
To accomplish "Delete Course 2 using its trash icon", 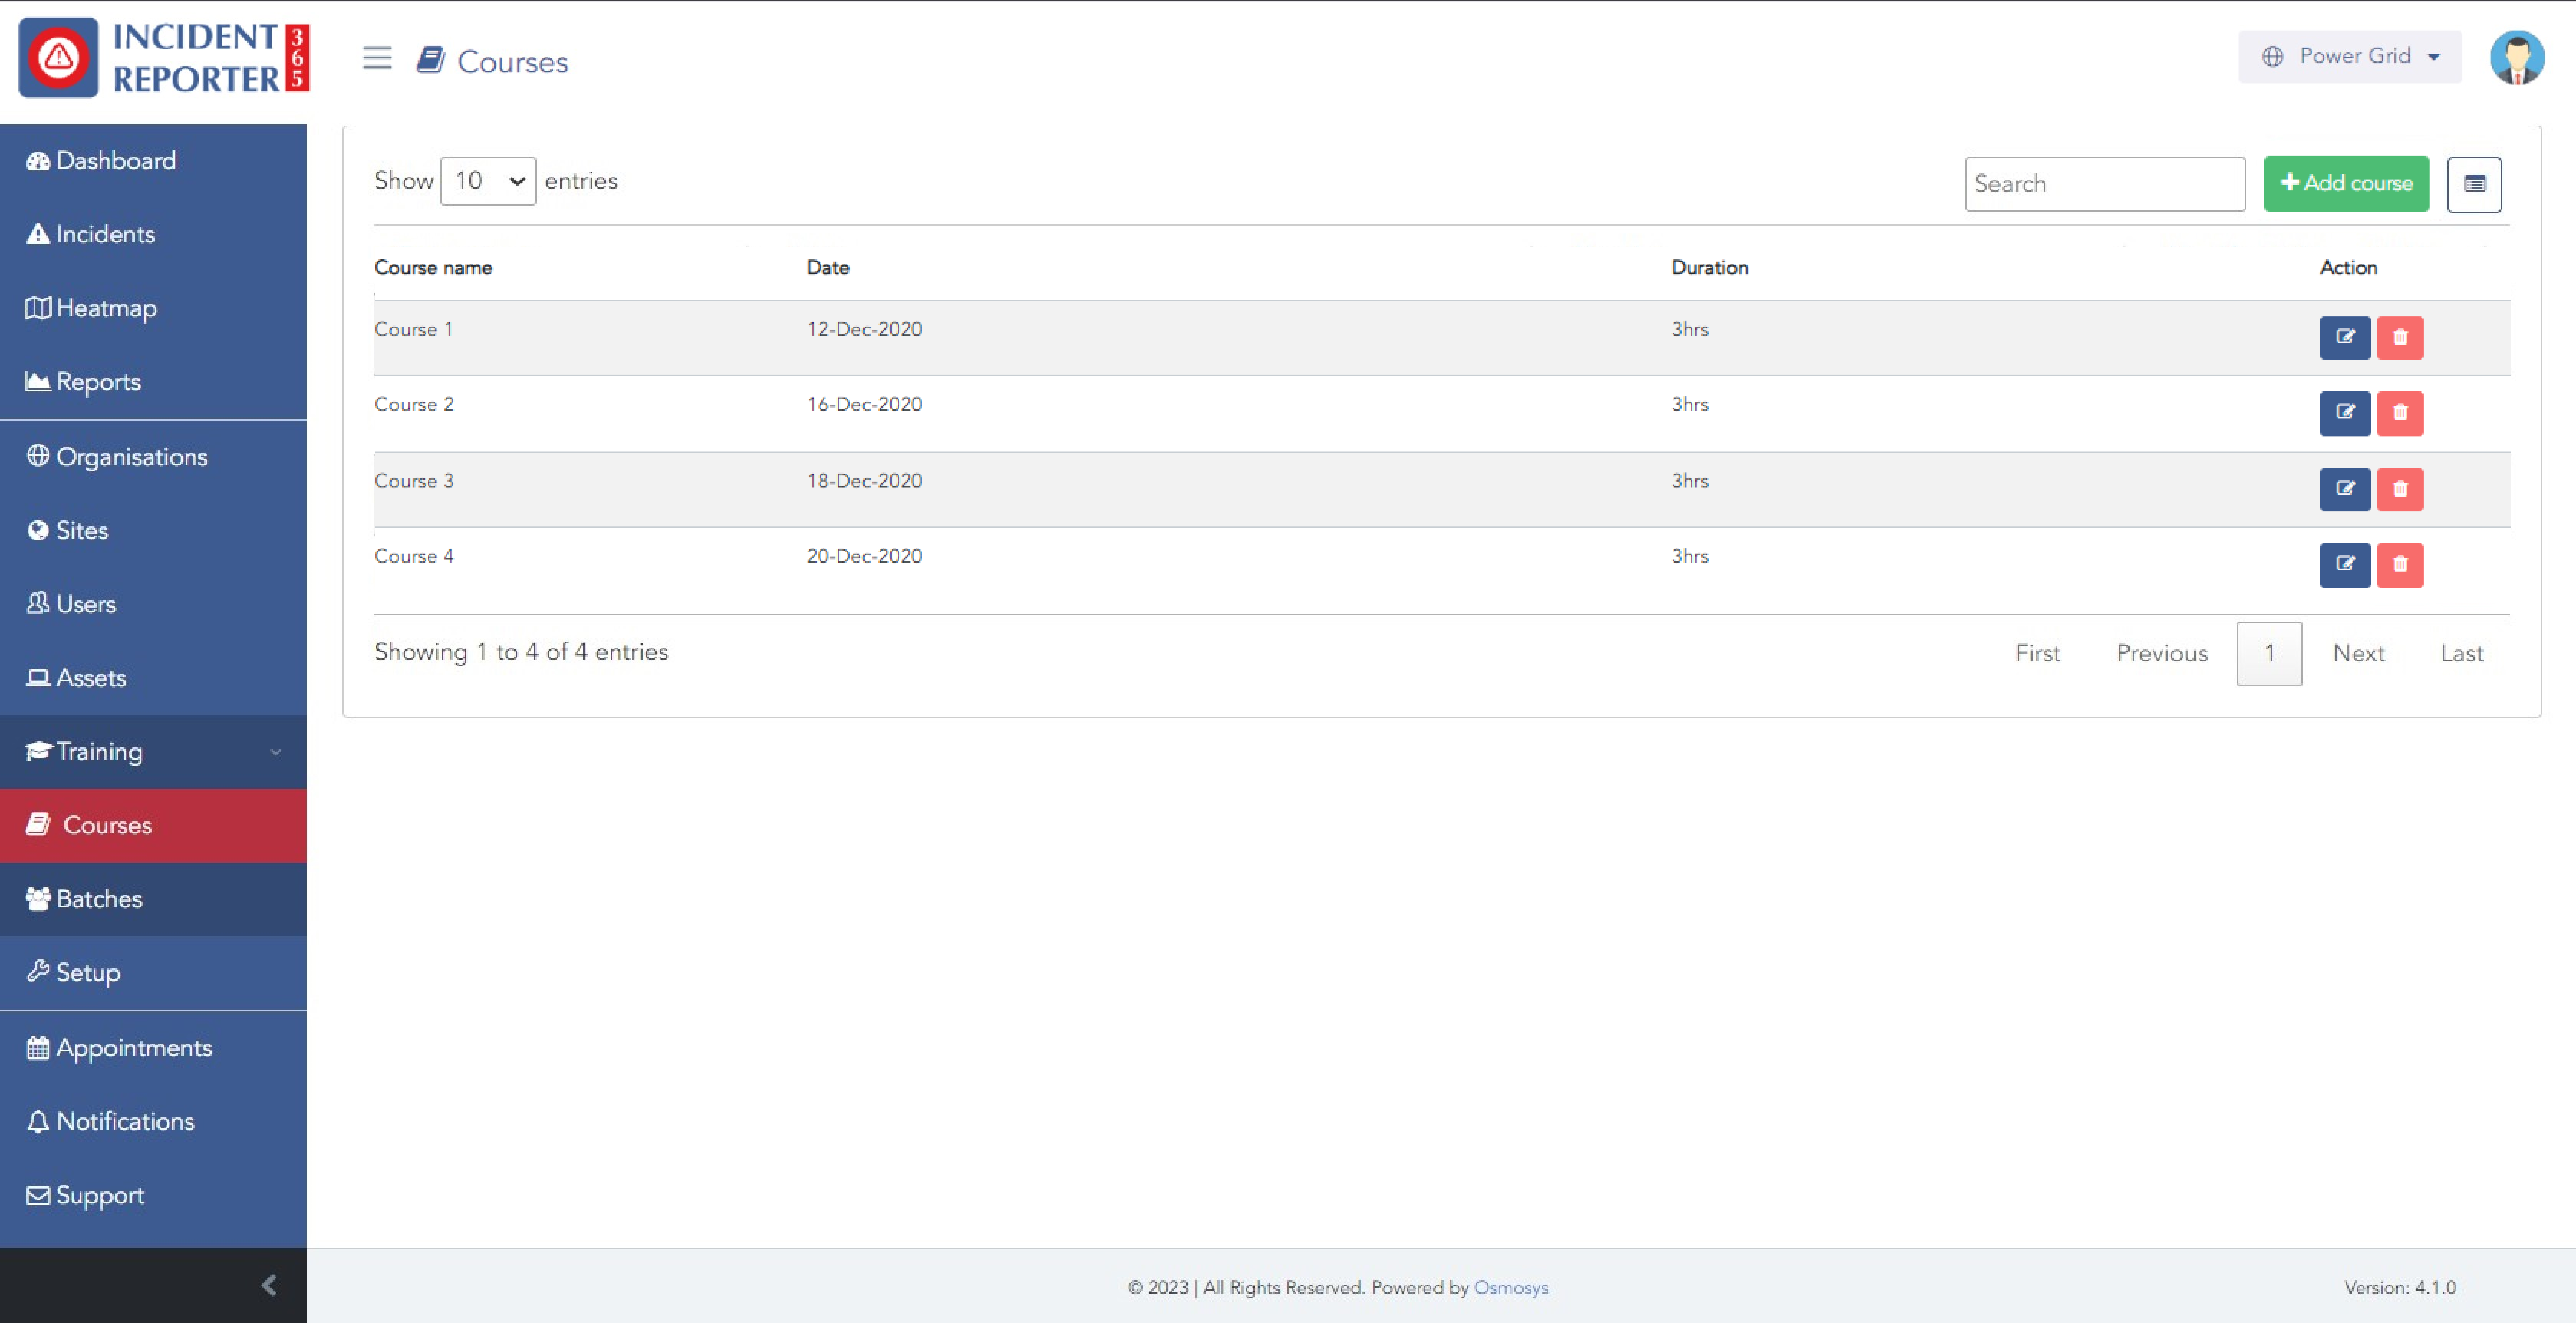I will click(x=2399, y=413).
